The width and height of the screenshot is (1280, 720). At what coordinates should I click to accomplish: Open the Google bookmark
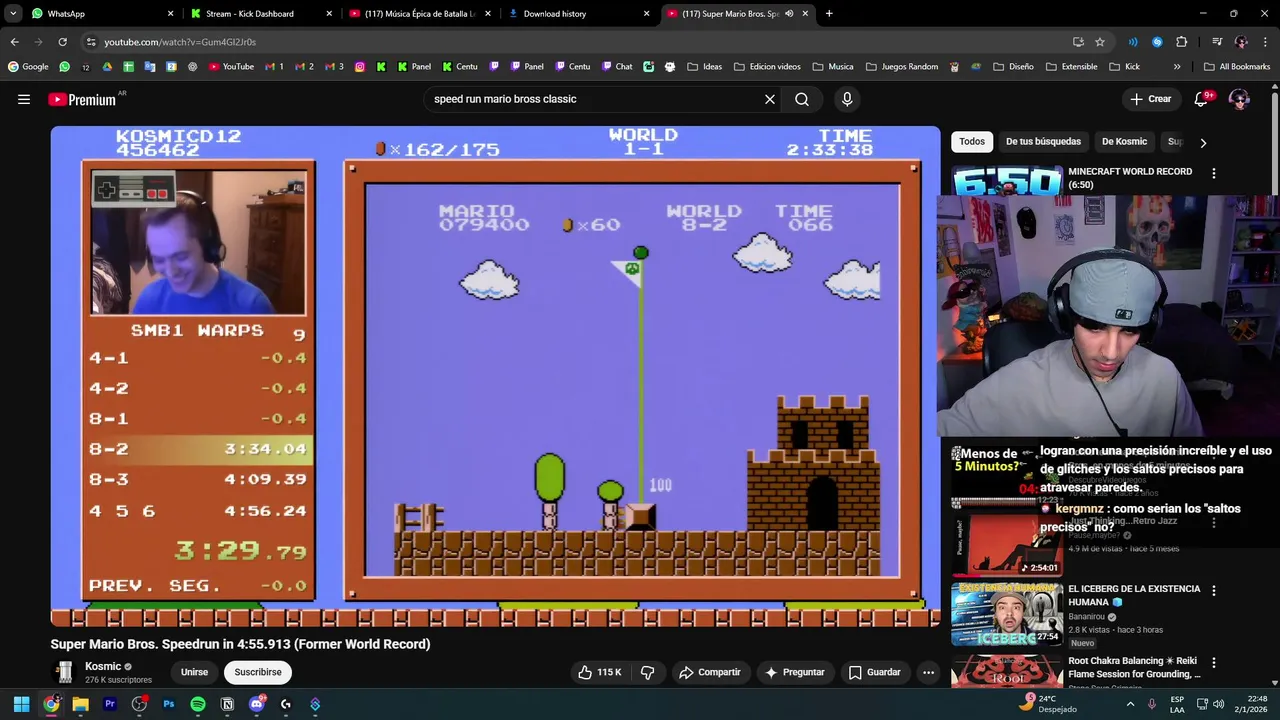point(28,67)
